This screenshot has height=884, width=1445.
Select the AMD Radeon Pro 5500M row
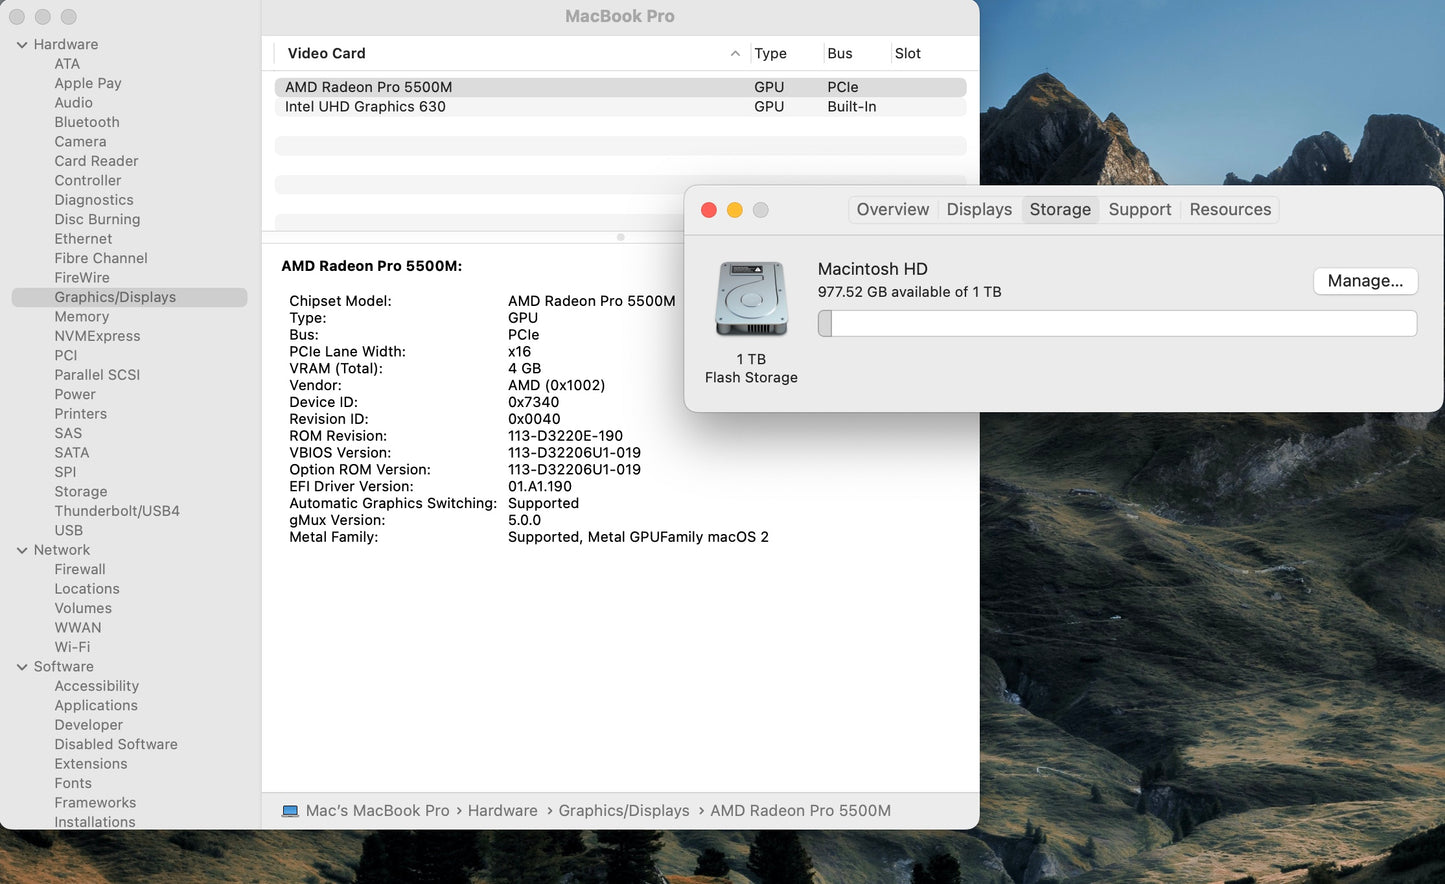click(x=620, y=87)
